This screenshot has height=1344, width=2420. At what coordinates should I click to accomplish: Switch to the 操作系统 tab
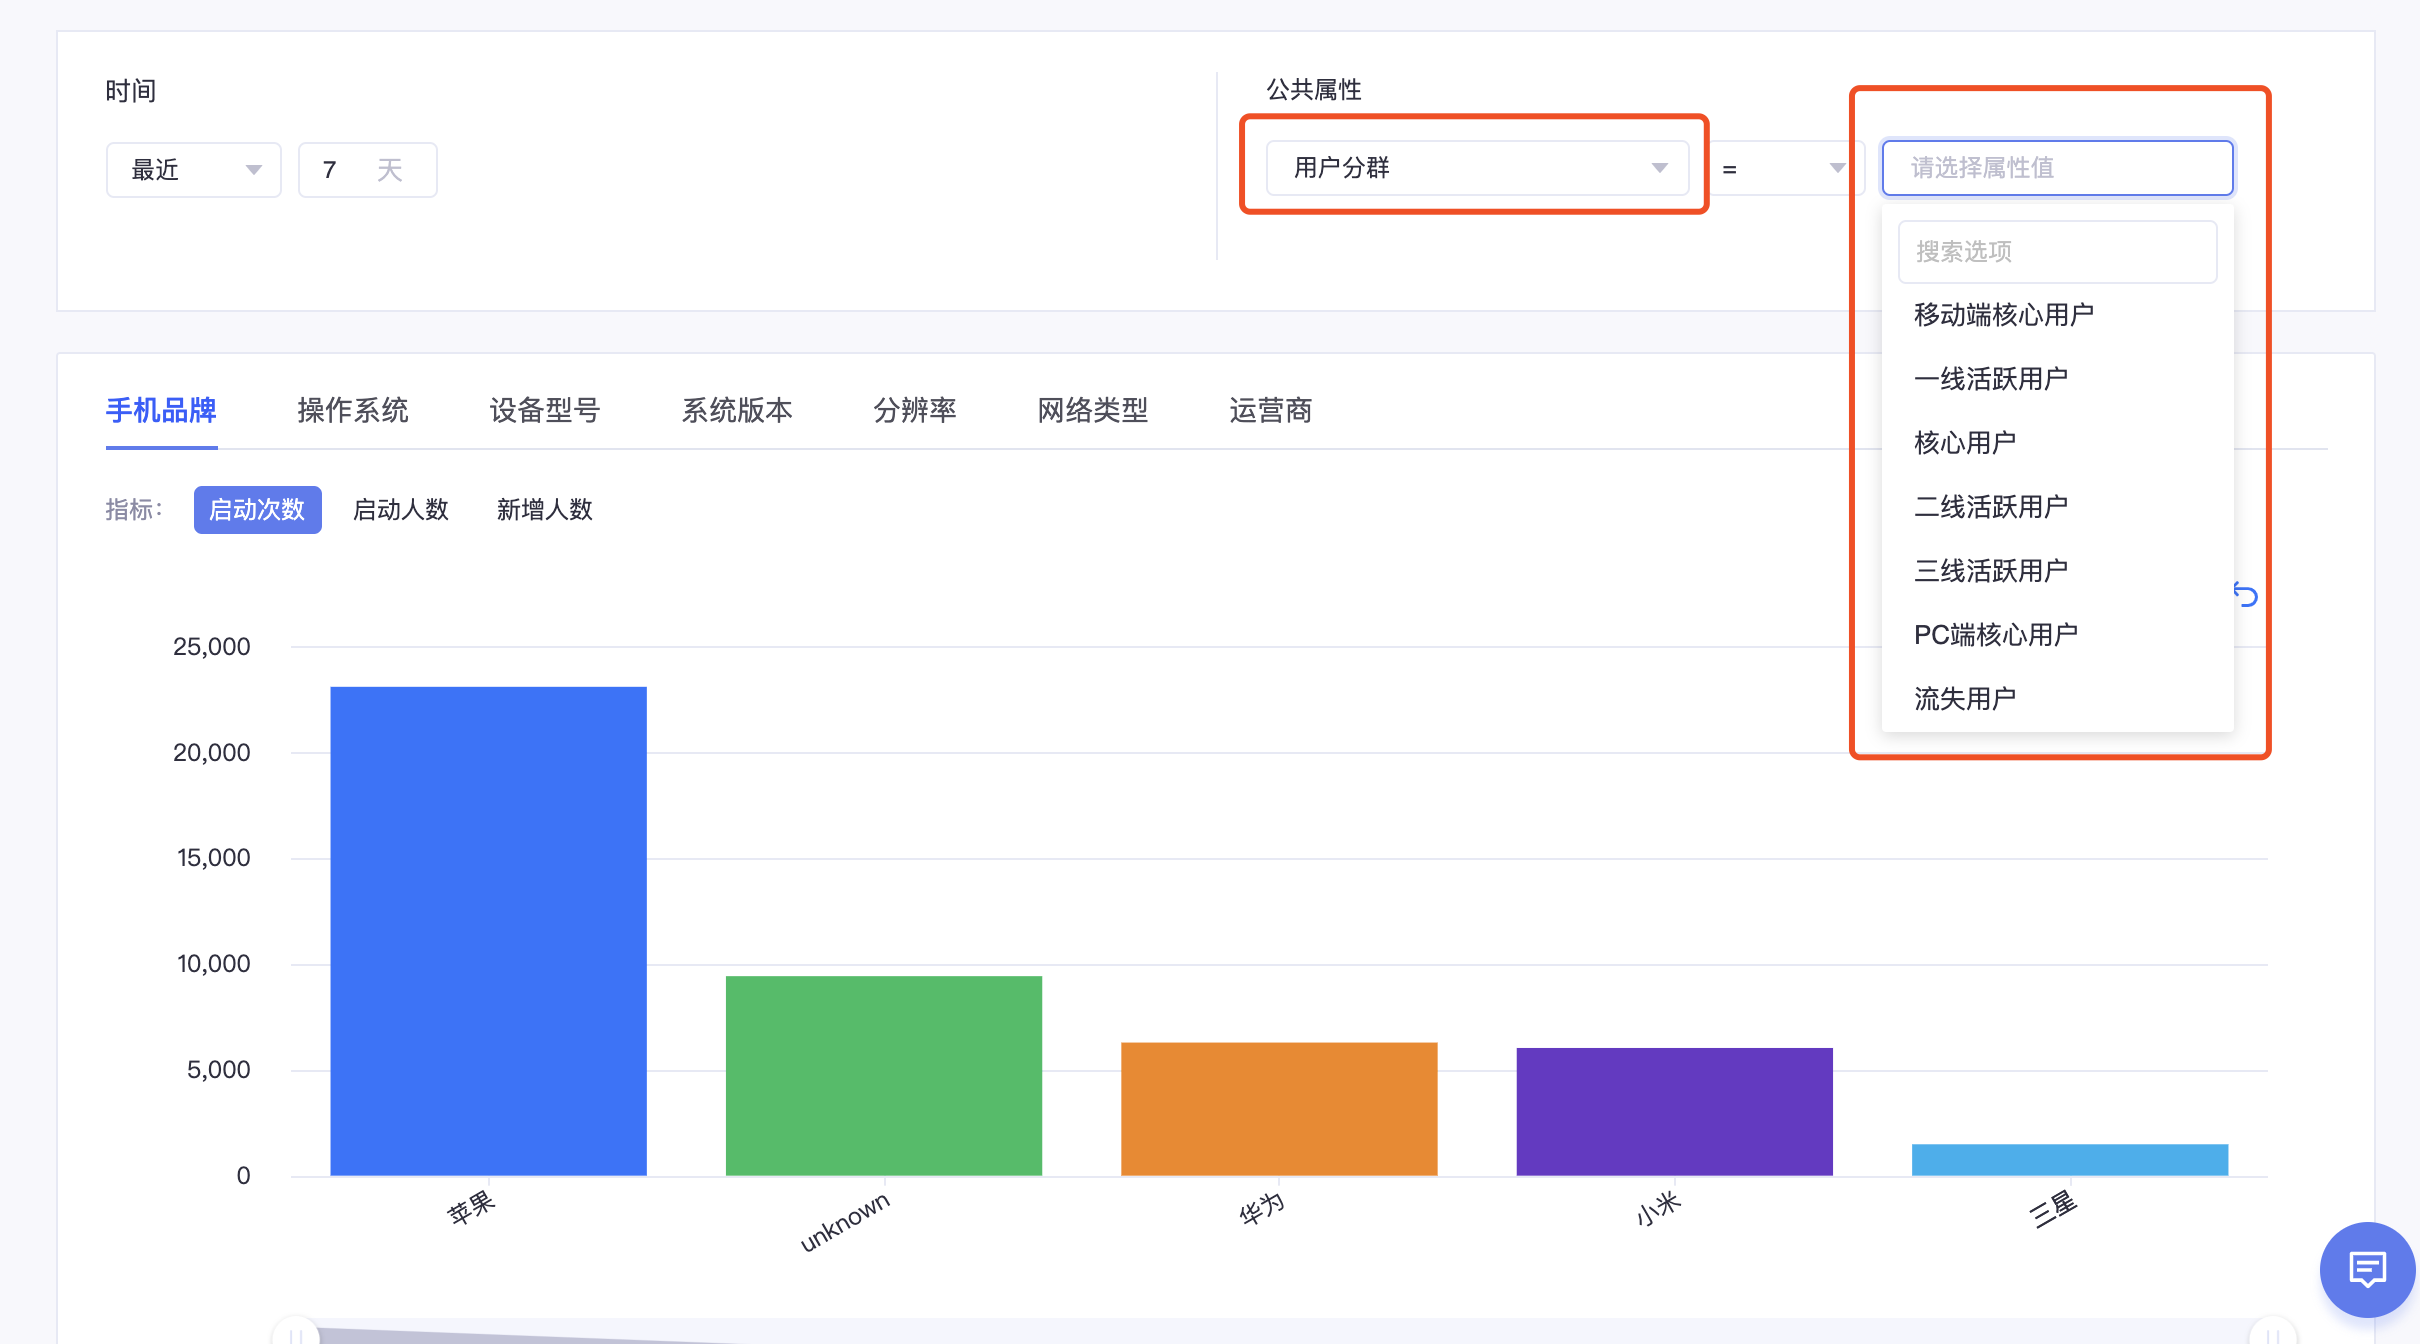[353, 410]
